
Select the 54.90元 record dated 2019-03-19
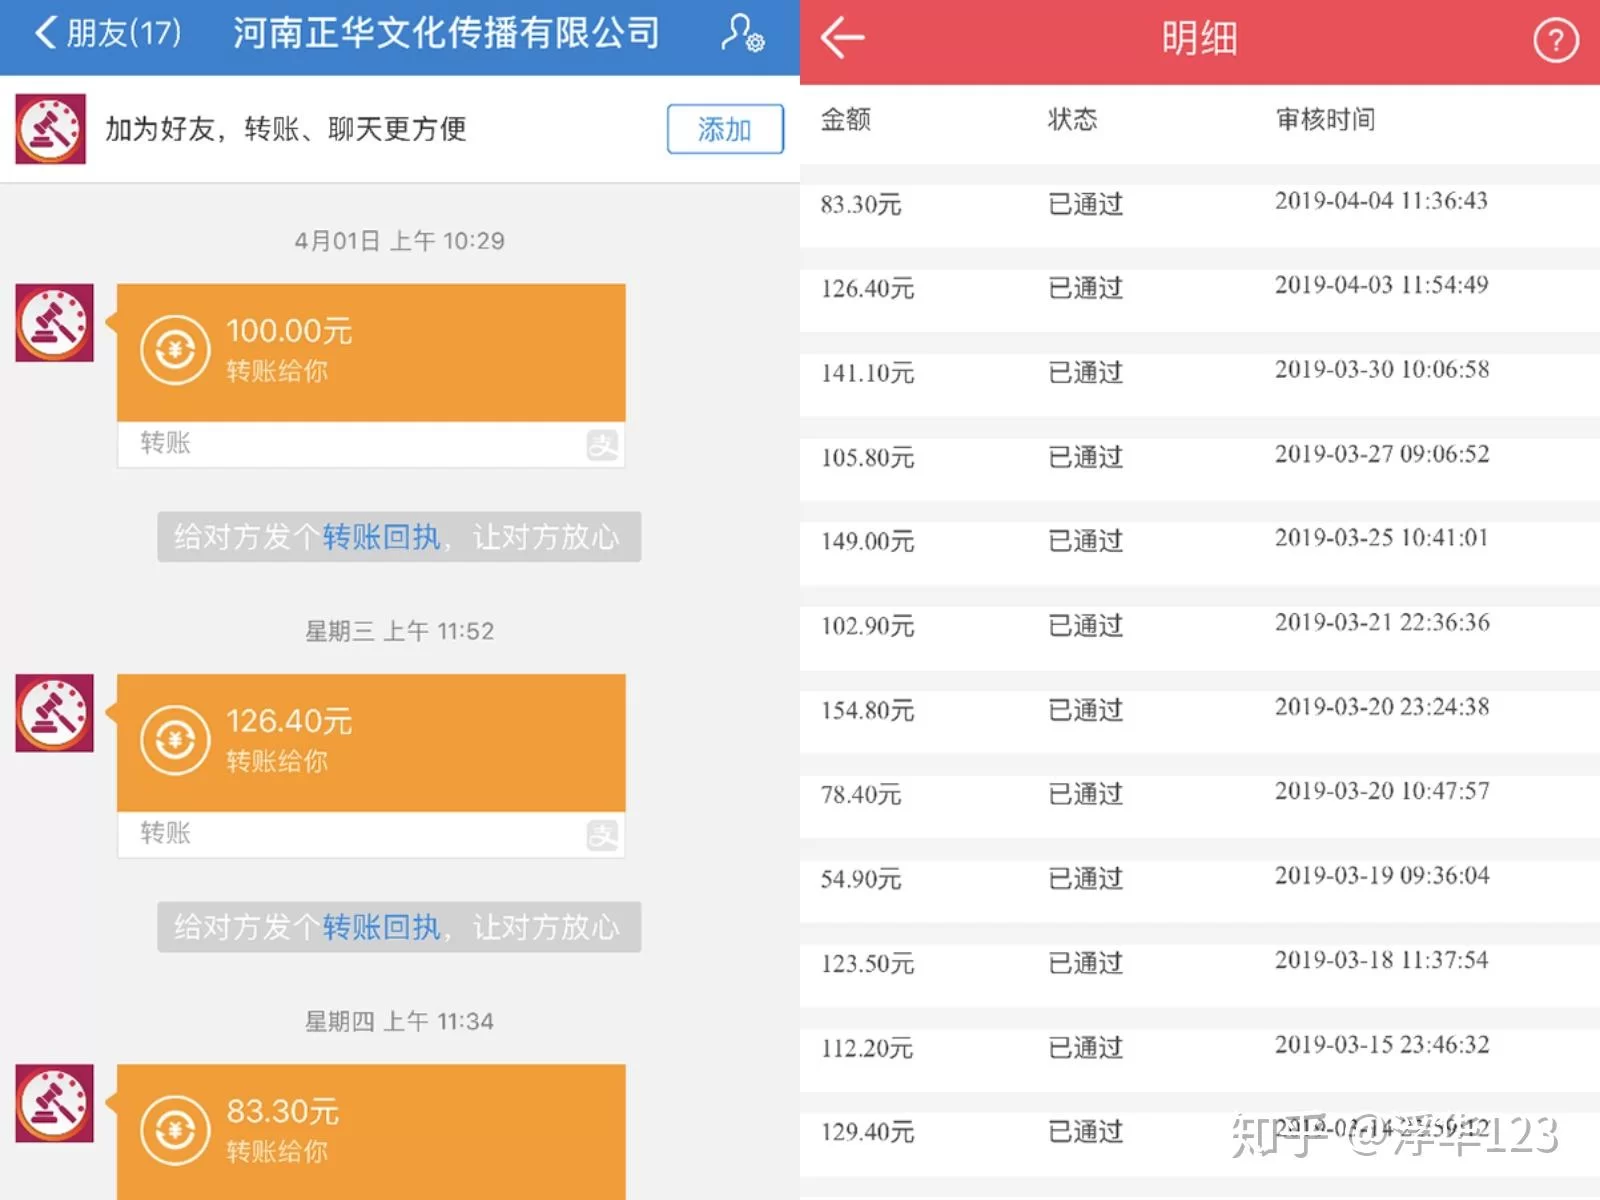(x=1199, y=879)
